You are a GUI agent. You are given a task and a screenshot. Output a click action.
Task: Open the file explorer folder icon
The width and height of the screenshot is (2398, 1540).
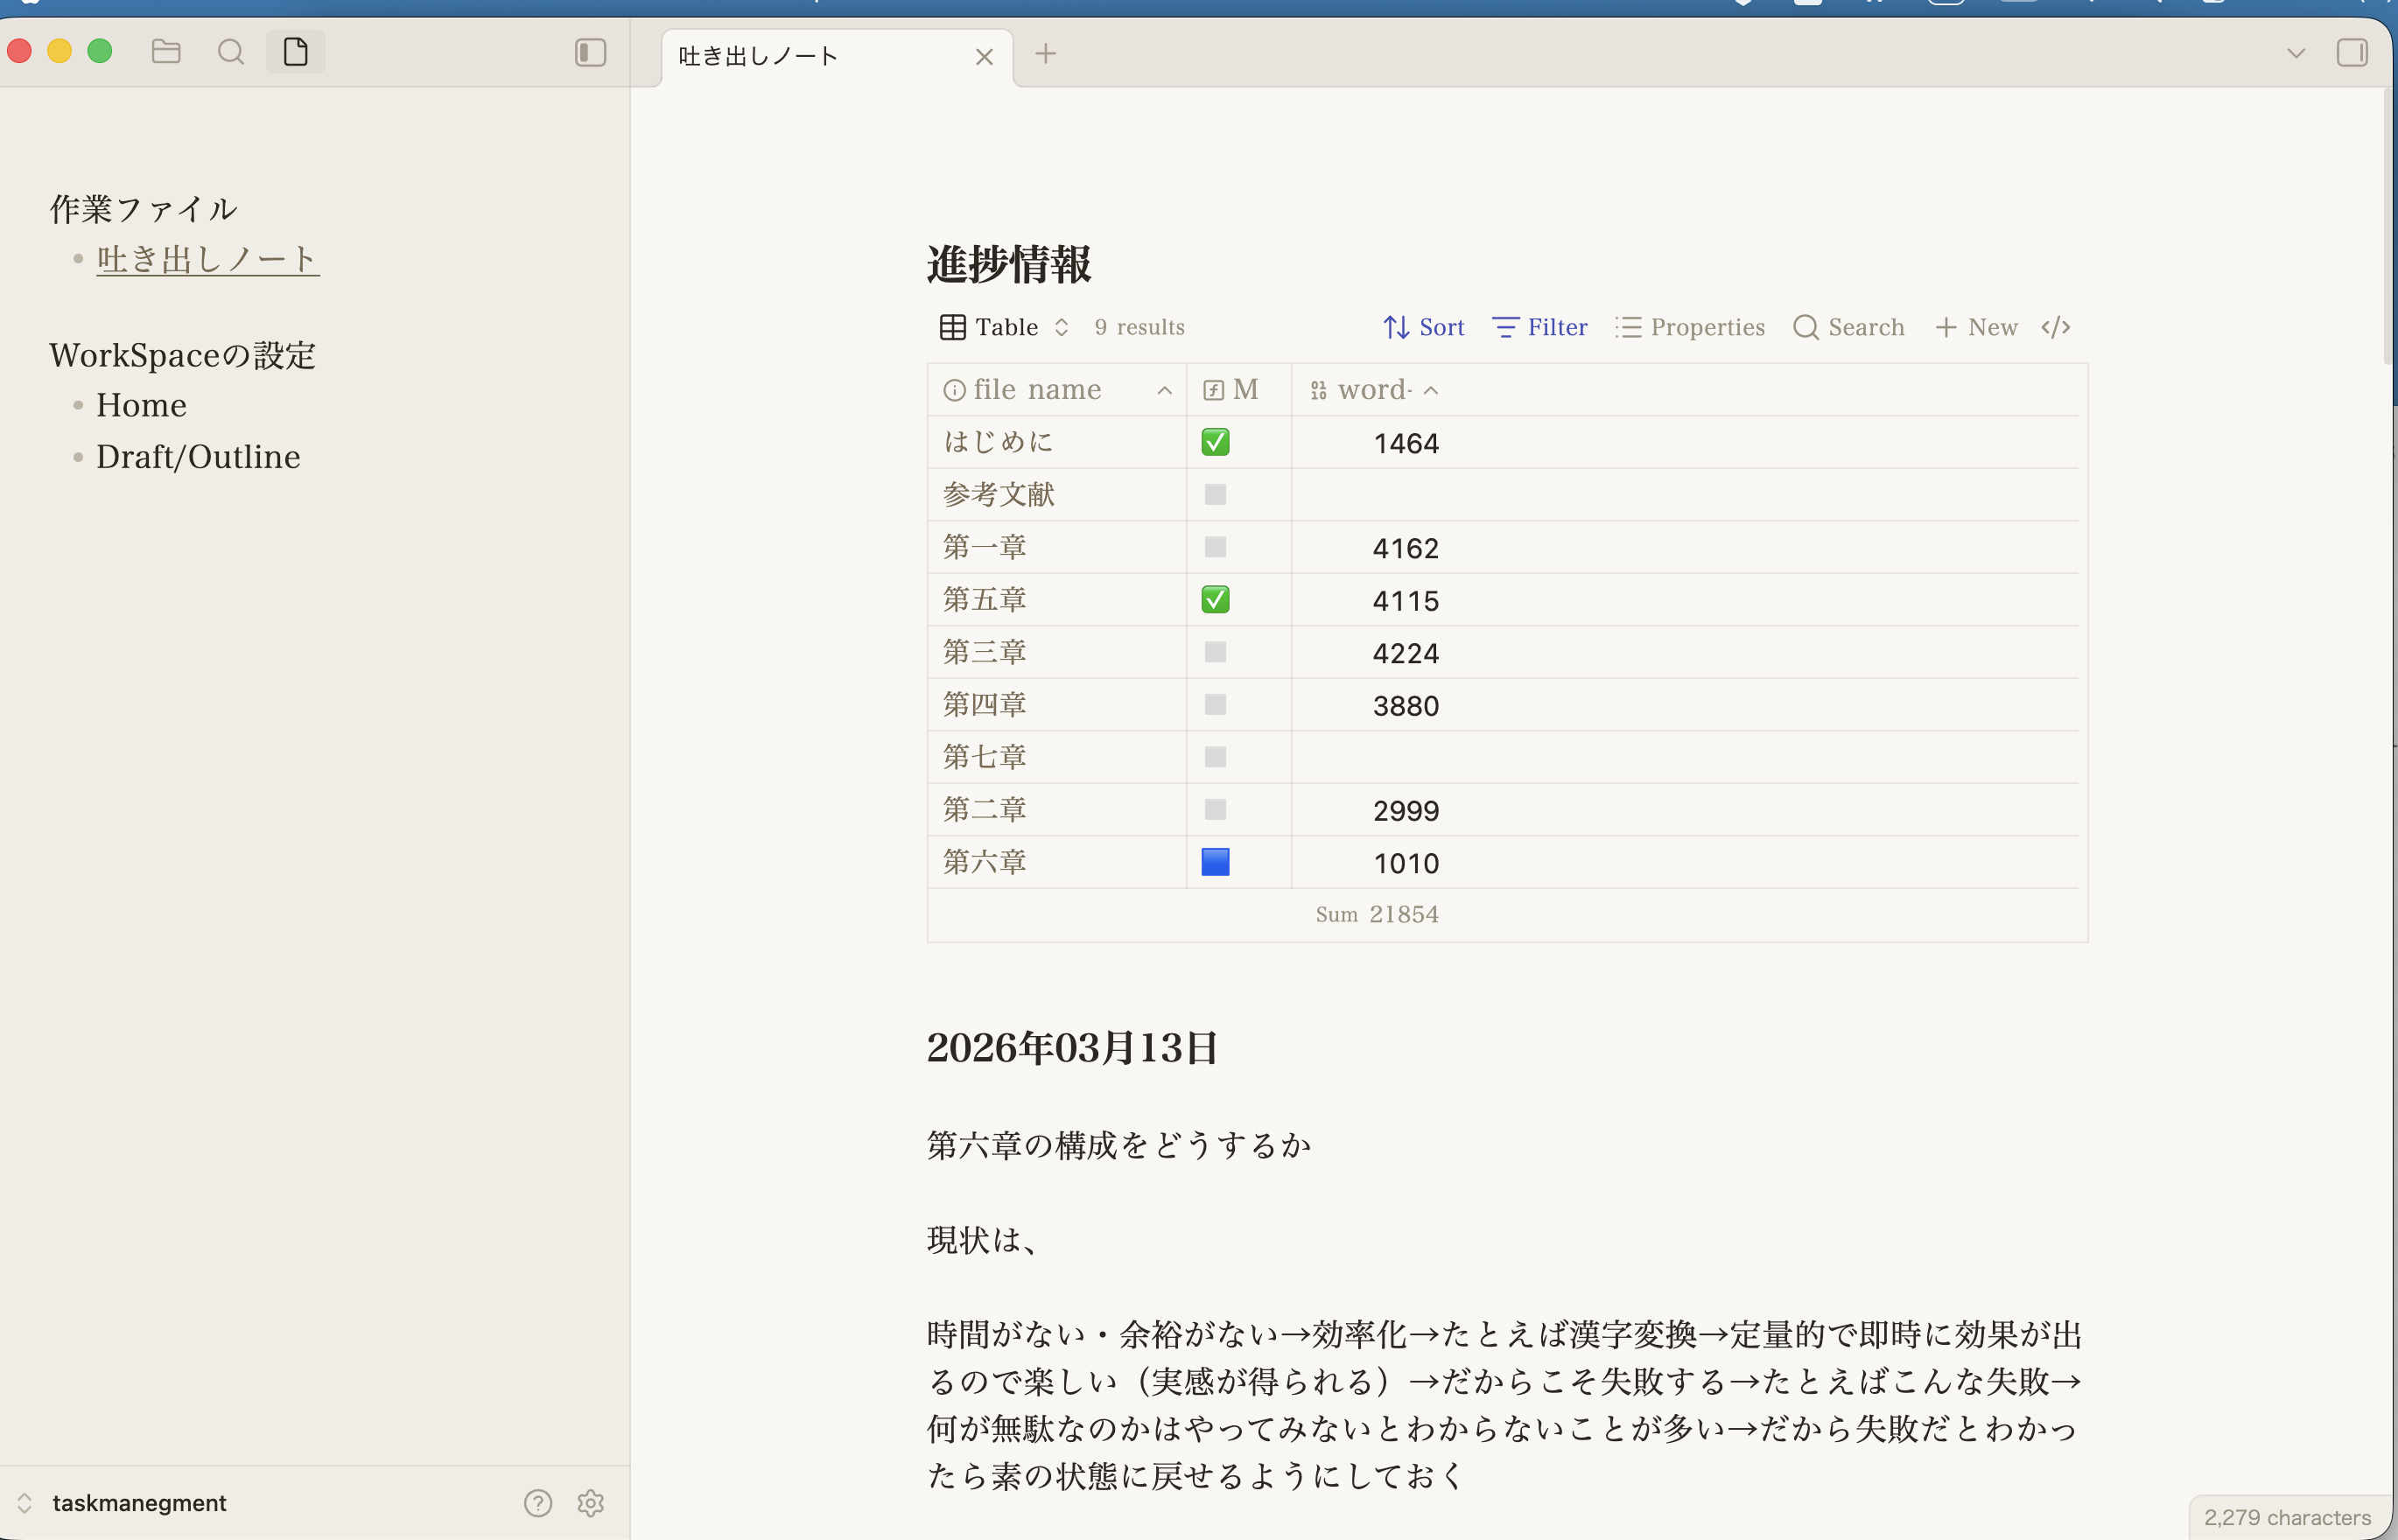pyautogui.click(x=166, y=52)
